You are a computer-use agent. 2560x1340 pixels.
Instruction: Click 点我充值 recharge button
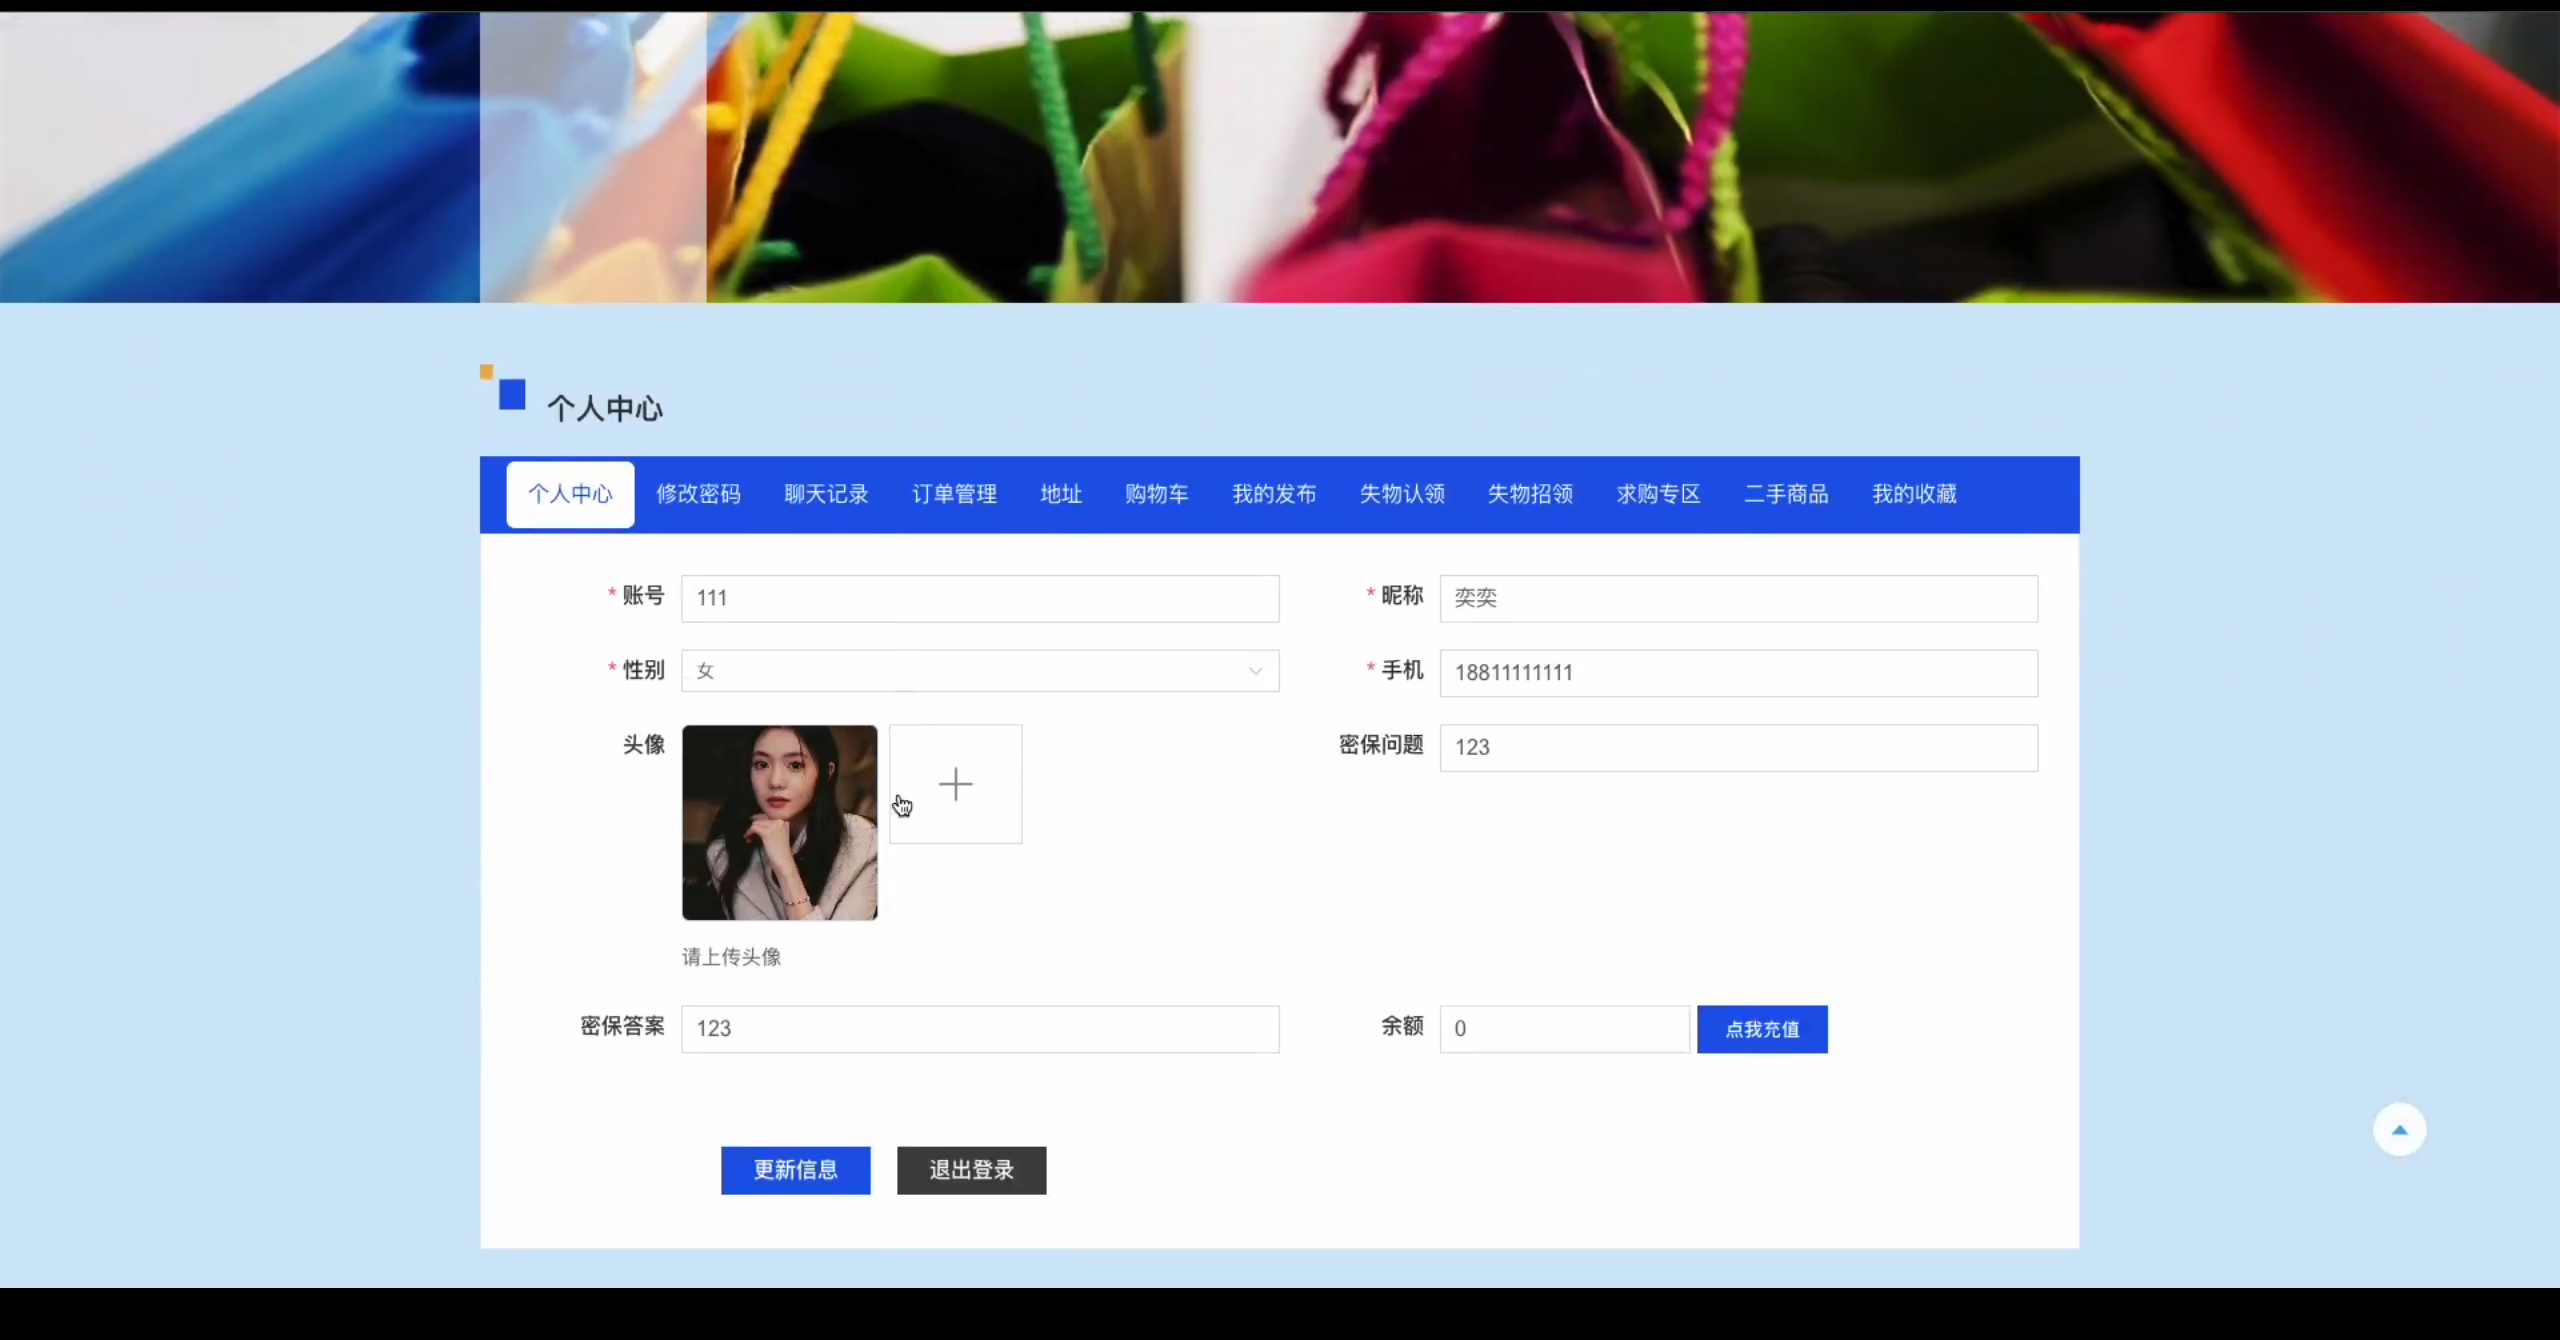click(x=1762, y=1029)
